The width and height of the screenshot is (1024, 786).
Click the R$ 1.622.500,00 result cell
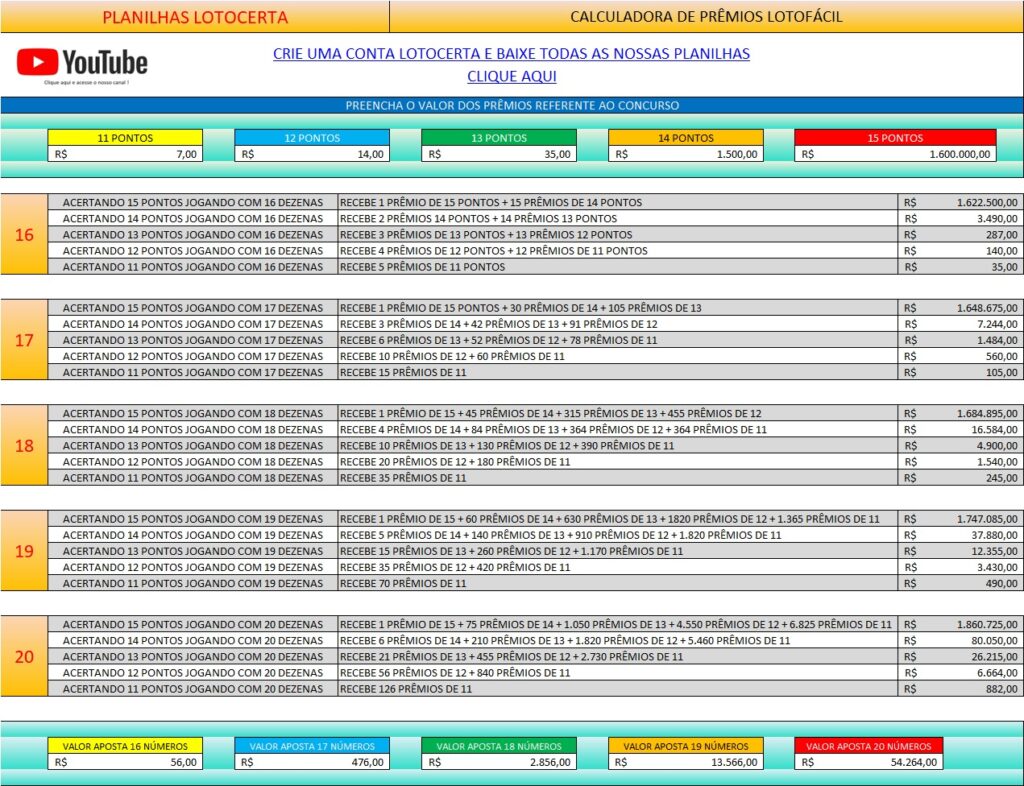tap(960, 203)
